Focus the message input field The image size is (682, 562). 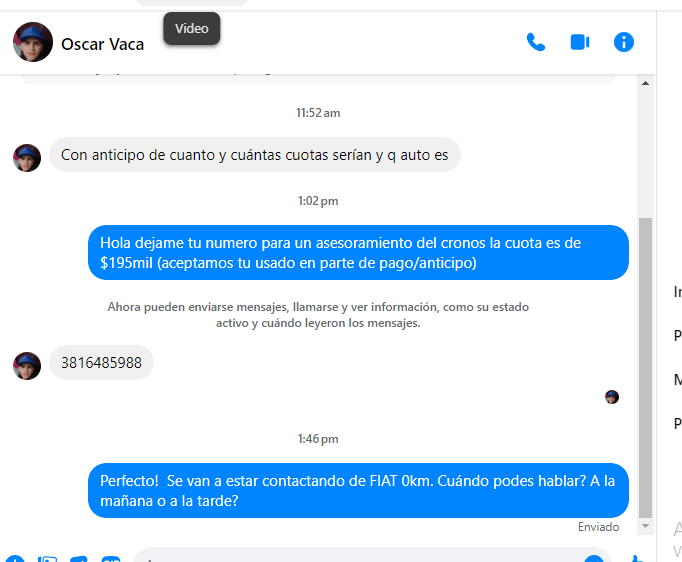(361, 557)
